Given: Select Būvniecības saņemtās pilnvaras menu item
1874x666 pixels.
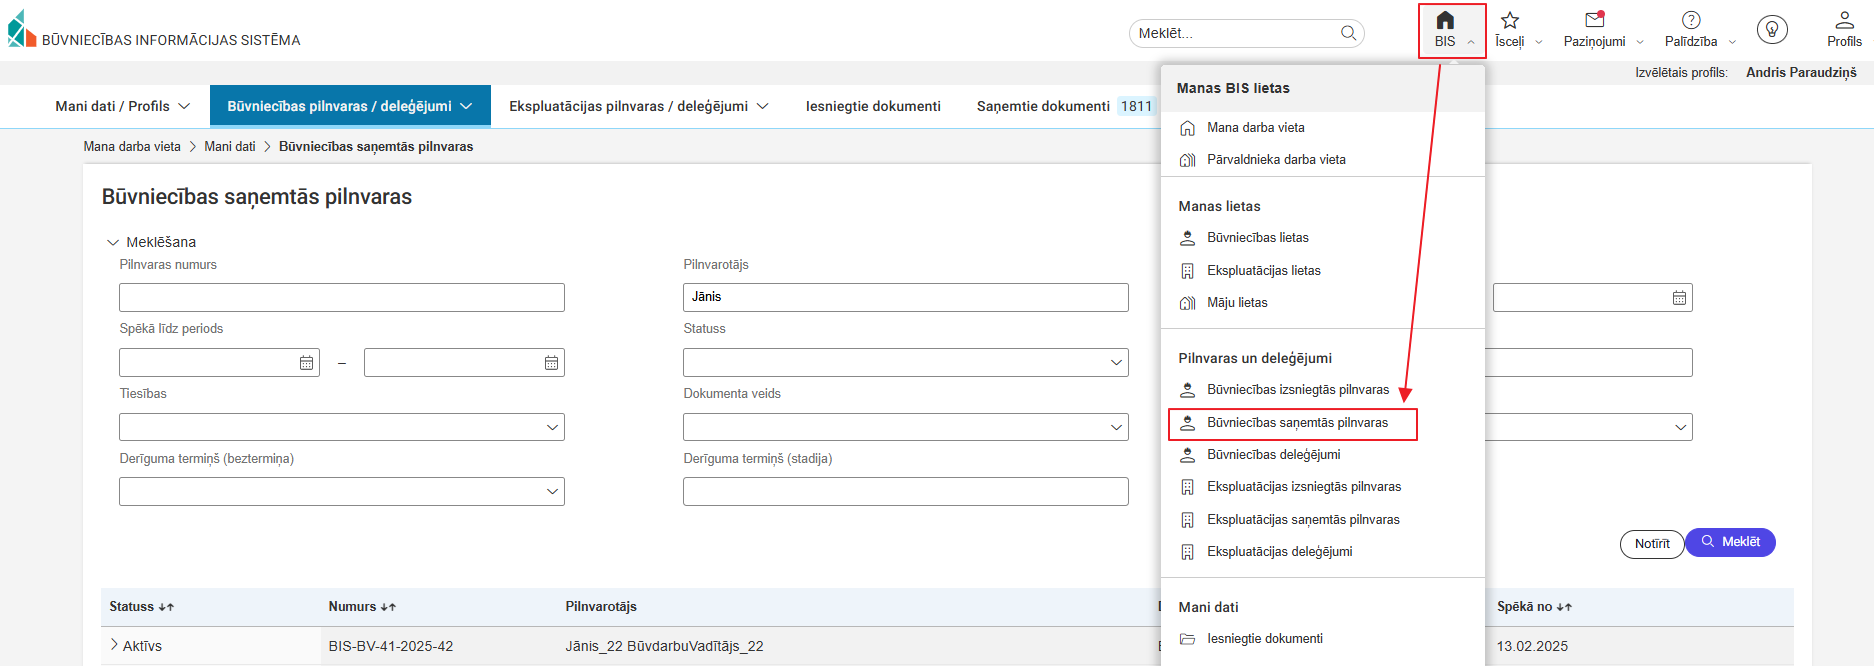Looking at the screenshot, I should coord(1296,423).
